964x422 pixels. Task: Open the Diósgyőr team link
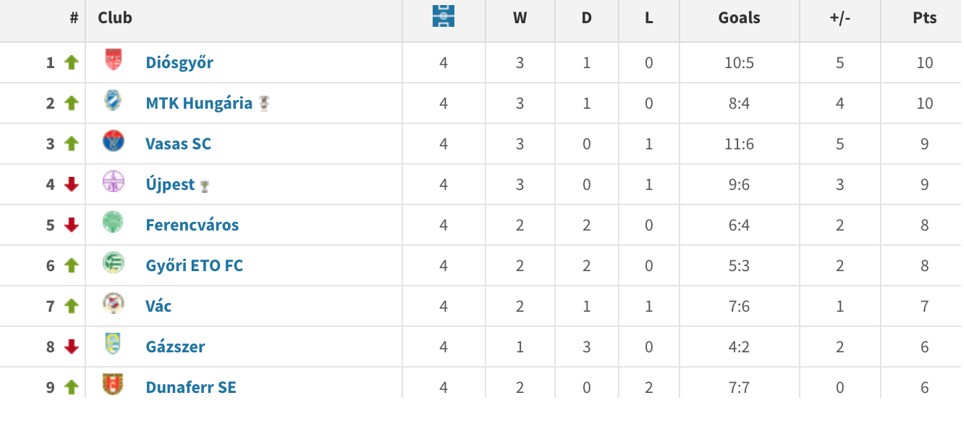tap(179, 62)
